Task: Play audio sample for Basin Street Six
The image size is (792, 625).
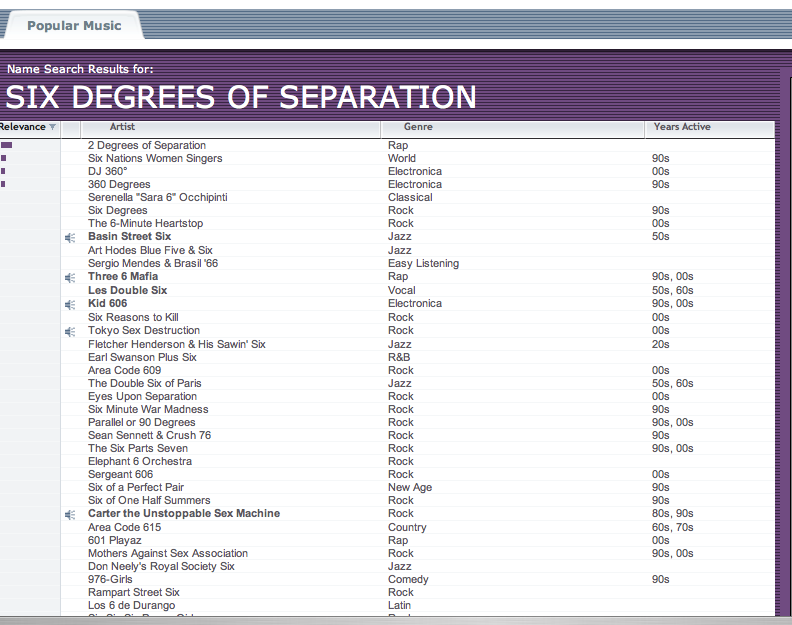Action: coord(70,237)
